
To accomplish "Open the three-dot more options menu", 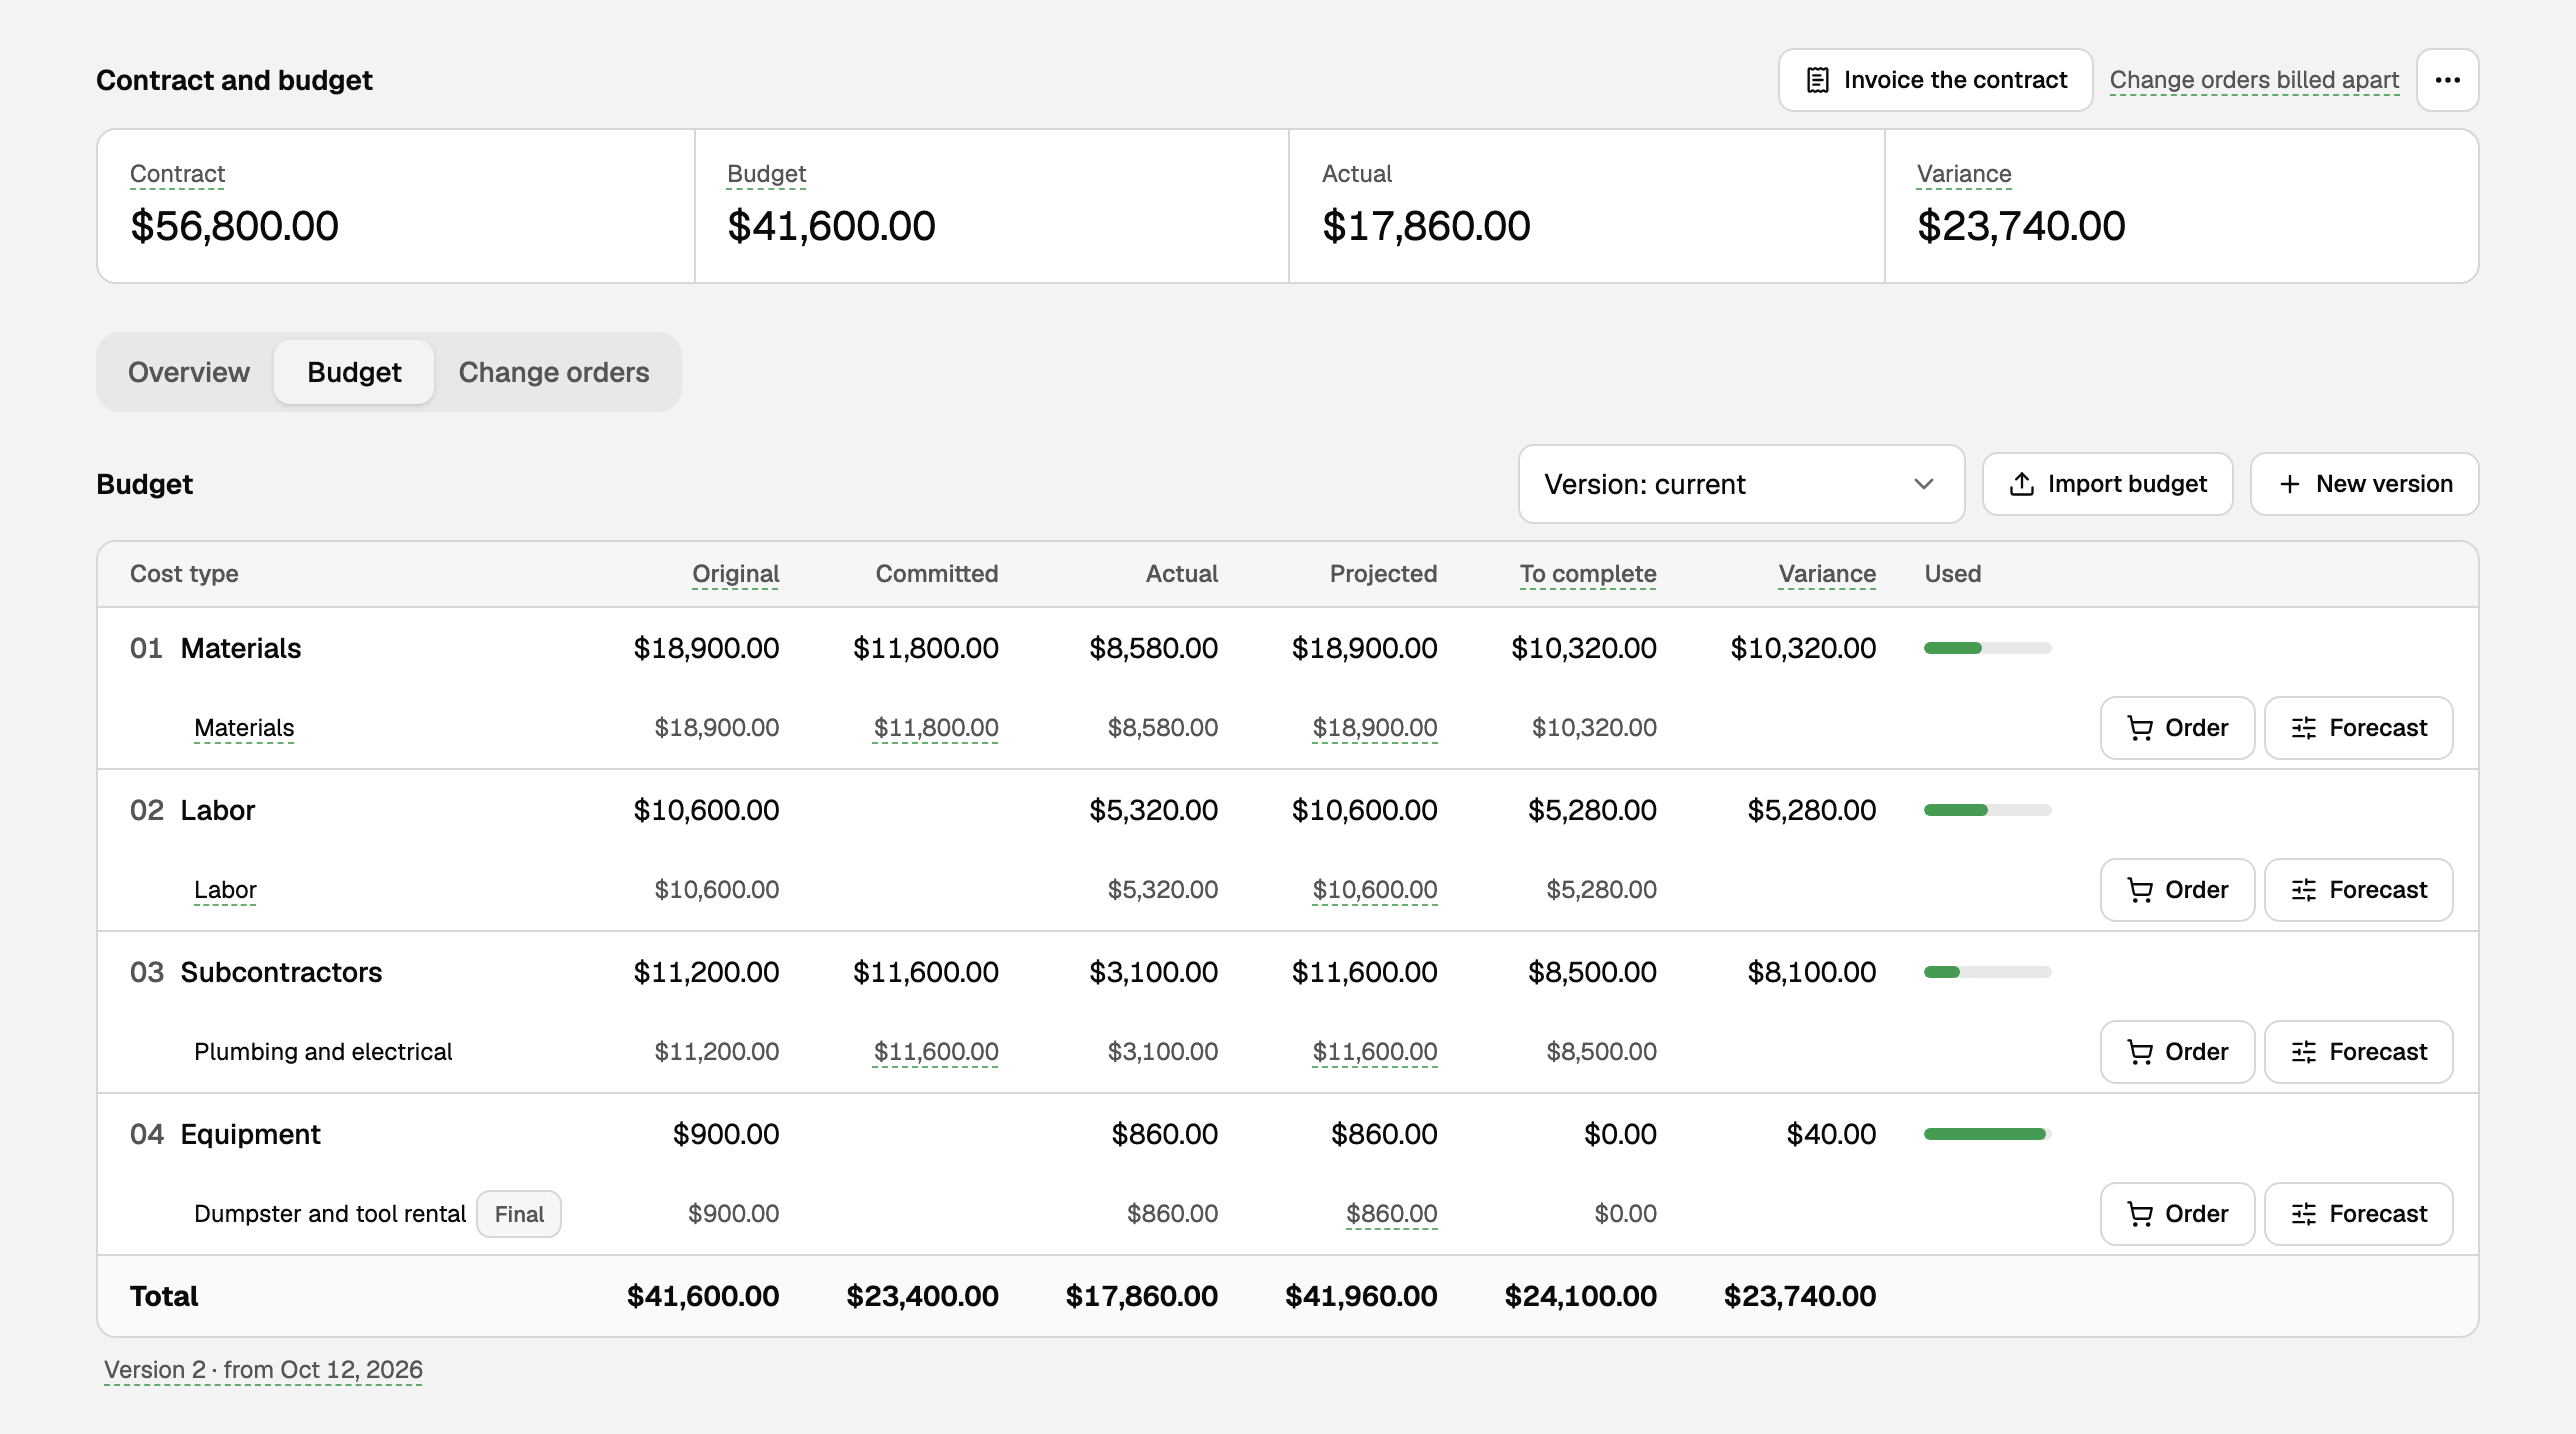I will [x=2448, y=80].
